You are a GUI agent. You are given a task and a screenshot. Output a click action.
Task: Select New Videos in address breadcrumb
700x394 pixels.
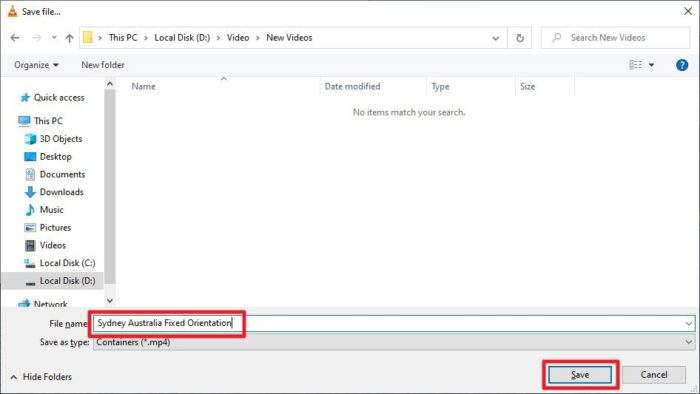coord(289,37)
